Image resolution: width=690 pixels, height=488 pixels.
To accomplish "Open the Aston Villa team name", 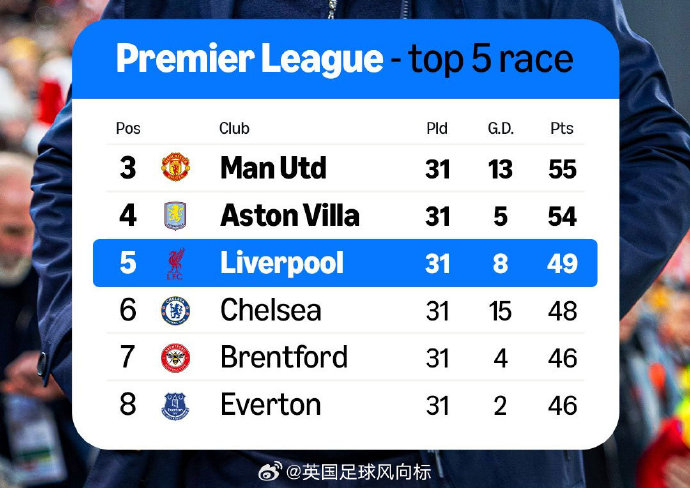I will [289, 215].
